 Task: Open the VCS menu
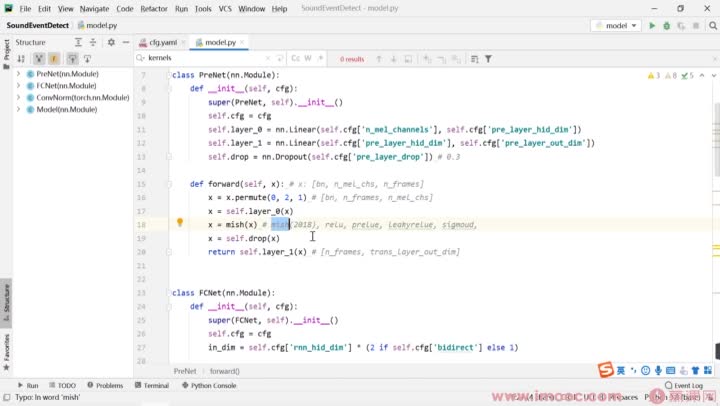[225, 9]
